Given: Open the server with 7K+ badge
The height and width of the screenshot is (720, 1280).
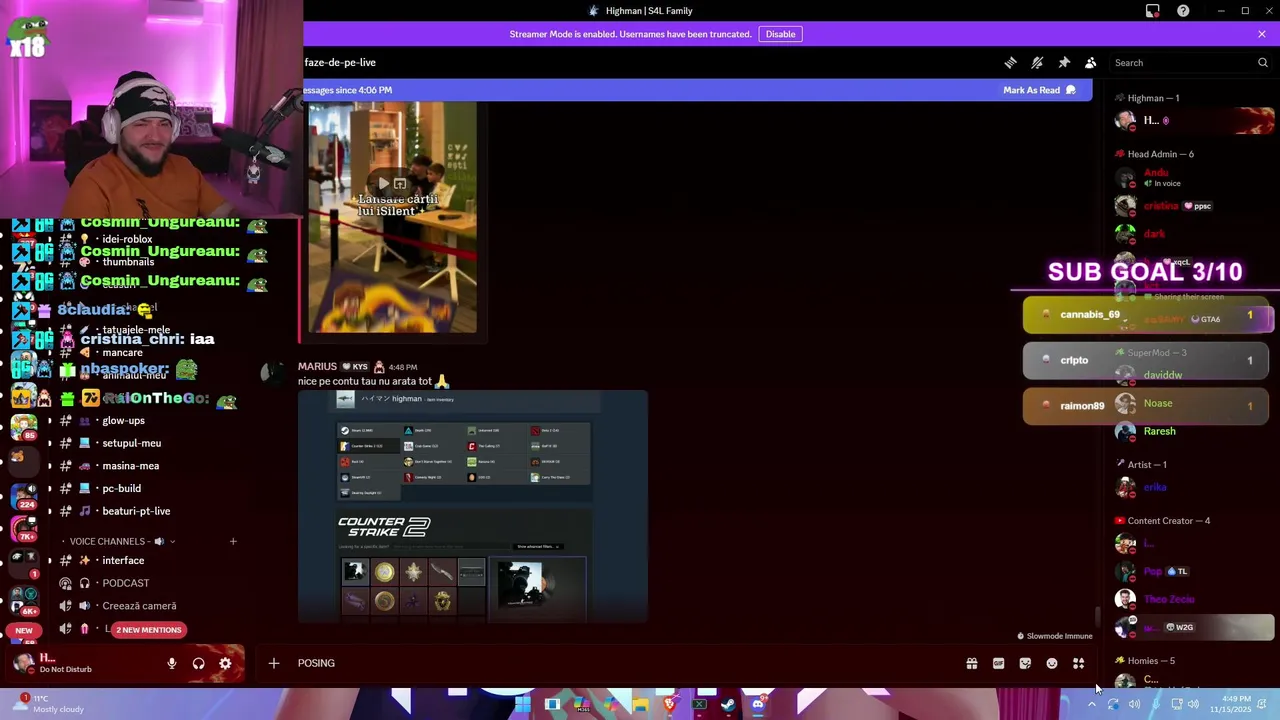Looking at the screenshot, I should (22, 528).
